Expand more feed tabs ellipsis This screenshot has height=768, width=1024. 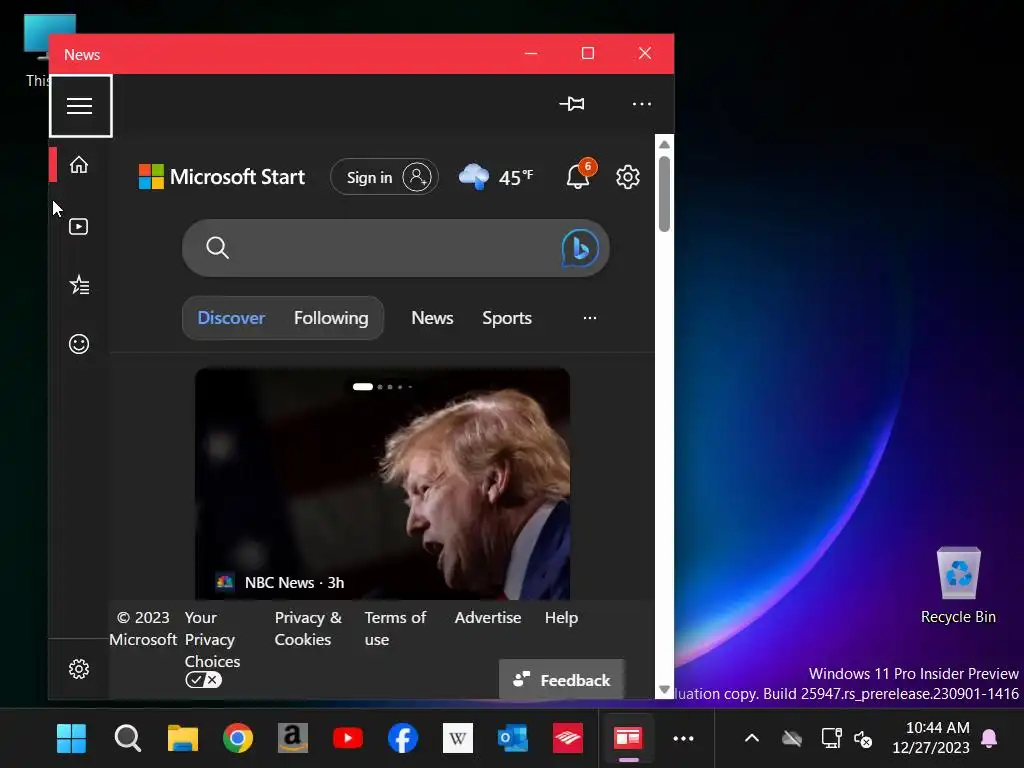[x=590, y=318]
